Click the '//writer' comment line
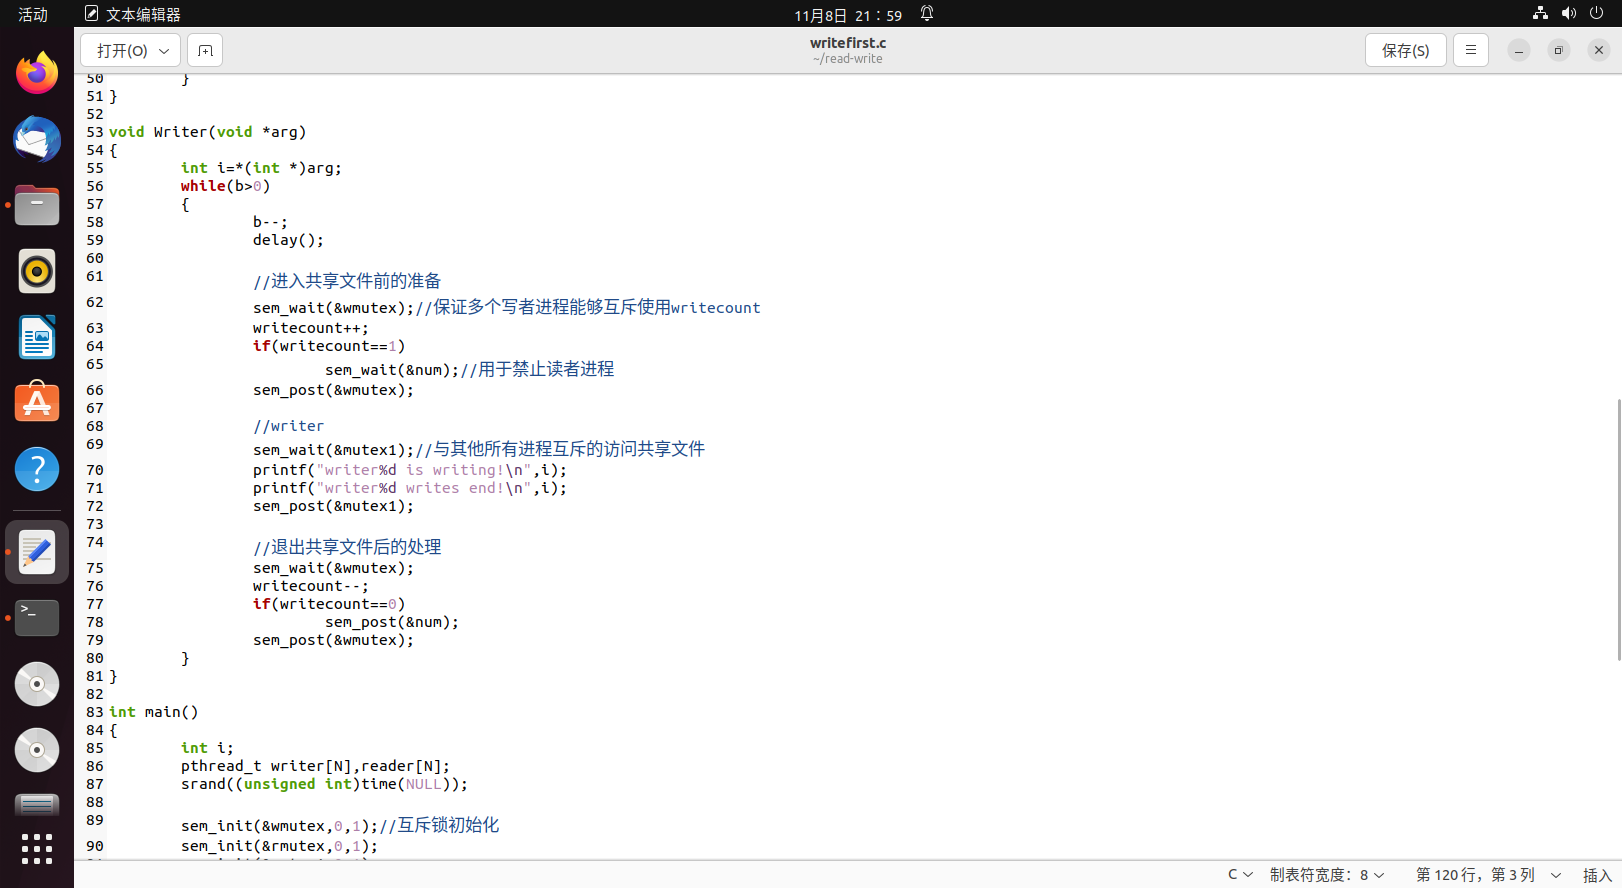The height and width of the screenshot is (888, 1622). tap(288, 426)
